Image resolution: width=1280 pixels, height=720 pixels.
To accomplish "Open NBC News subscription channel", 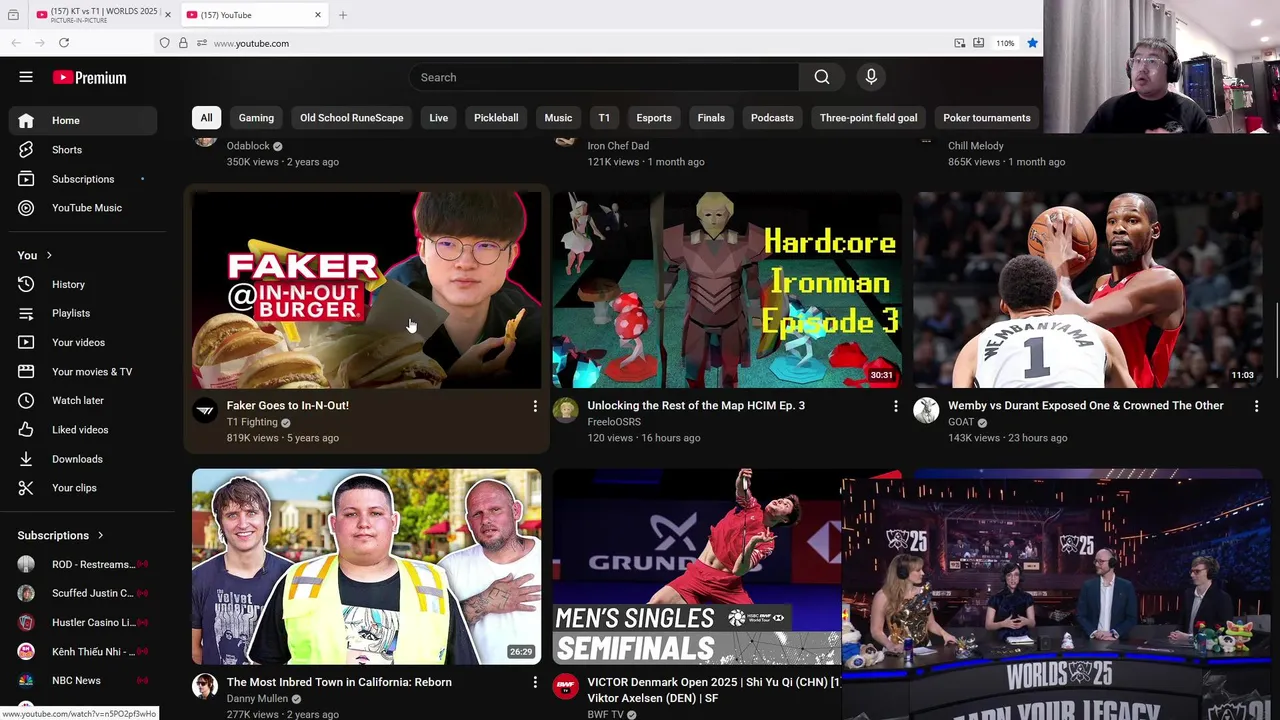I will click(84, 681).
